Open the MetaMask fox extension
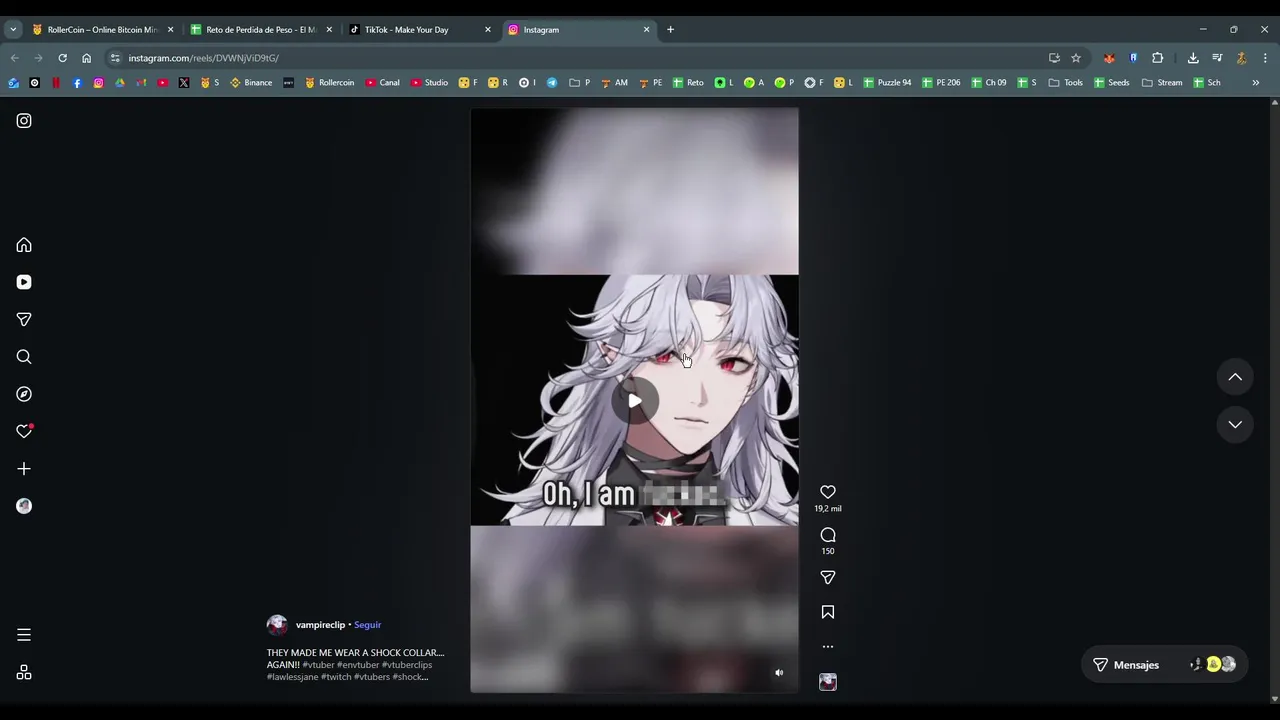 click(1109, 58)
